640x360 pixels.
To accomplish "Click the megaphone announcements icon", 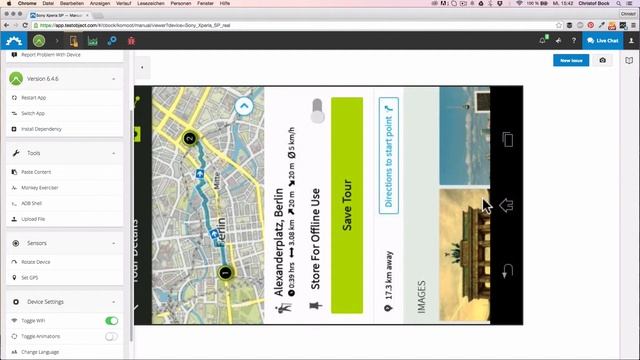I will point(558,41).
